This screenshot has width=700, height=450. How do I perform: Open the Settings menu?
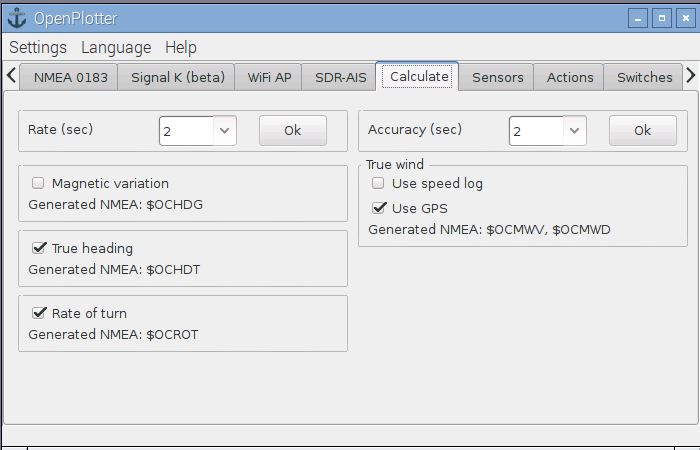click(38, 47)
